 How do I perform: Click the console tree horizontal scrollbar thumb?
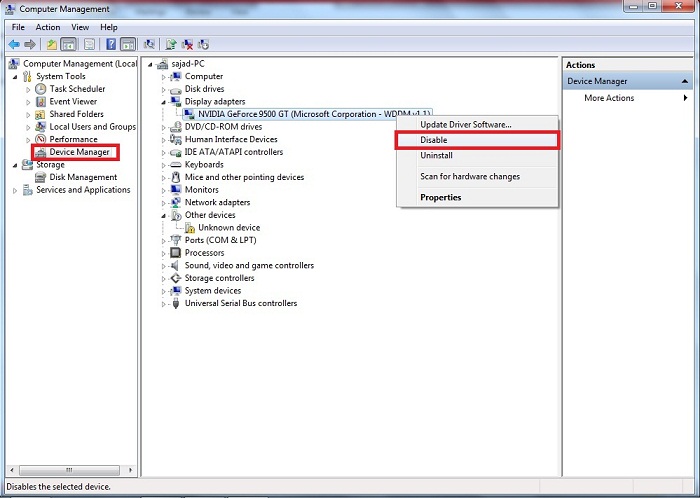click(69, 470)
